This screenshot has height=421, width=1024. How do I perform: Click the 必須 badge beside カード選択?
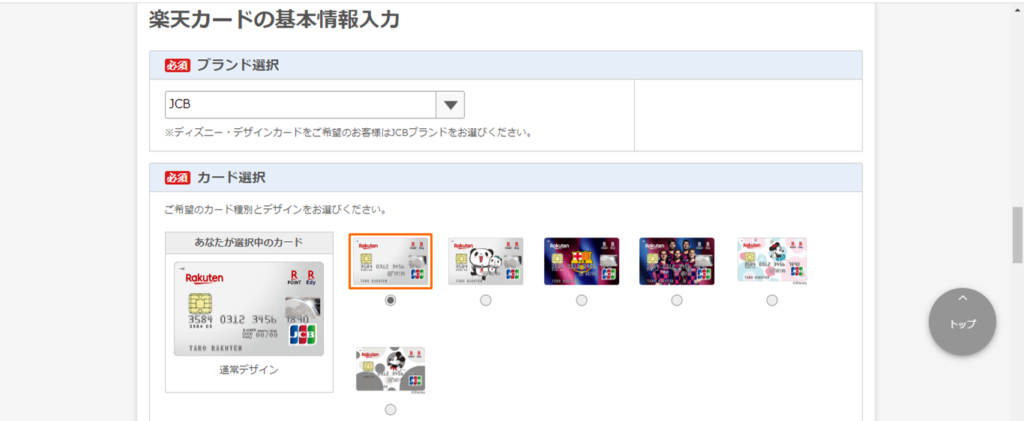click(177, 178)
